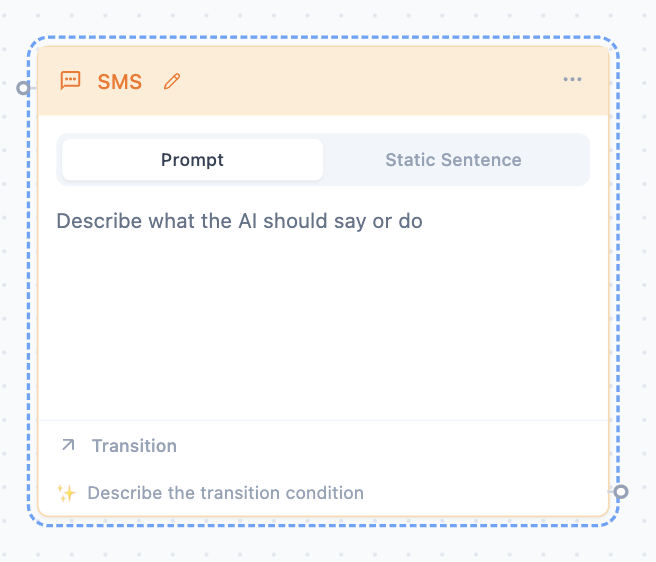Focus the 'Describe the transition condition' input
The height and width of the screenshot is (562, 656).
(x=226, y=492)
